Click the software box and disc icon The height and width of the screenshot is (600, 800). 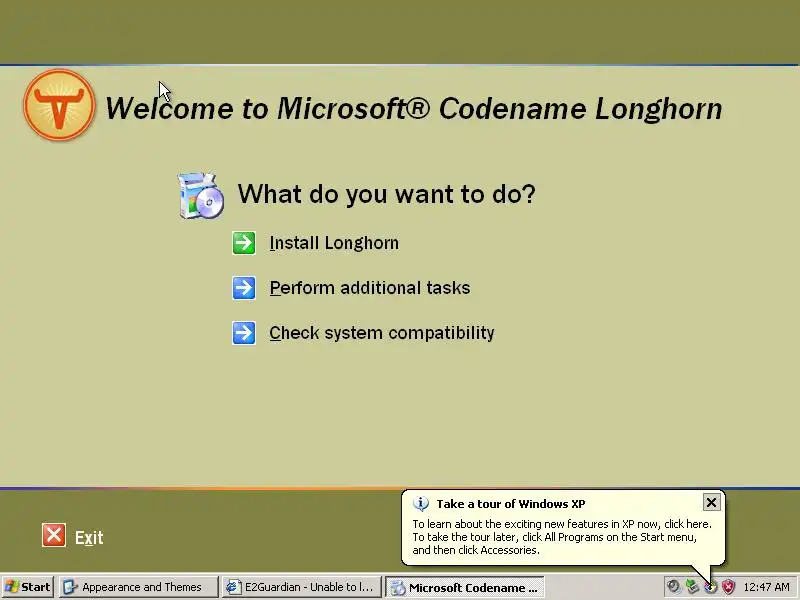coord(201,196)
